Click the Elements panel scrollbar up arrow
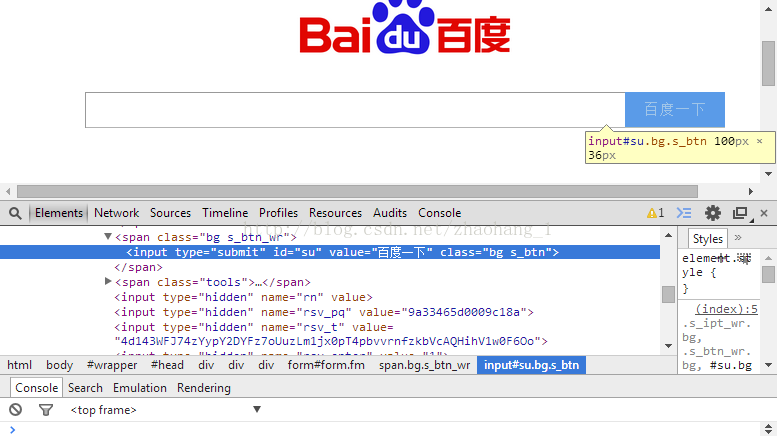The image size is (777, 436). coord(668,235)
